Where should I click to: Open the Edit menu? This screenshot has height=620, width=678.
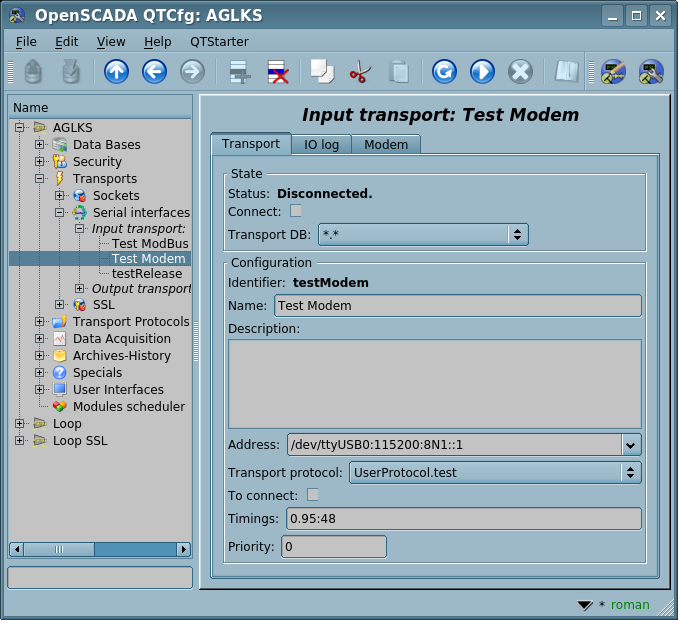(67, 42)
